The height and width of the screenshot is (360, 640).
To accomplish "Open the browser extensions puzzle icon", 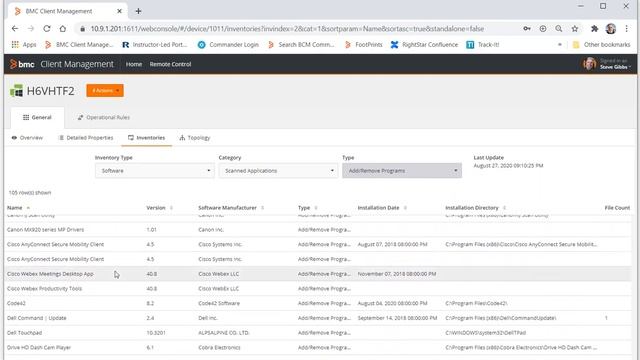I will [x=594, y=29].
